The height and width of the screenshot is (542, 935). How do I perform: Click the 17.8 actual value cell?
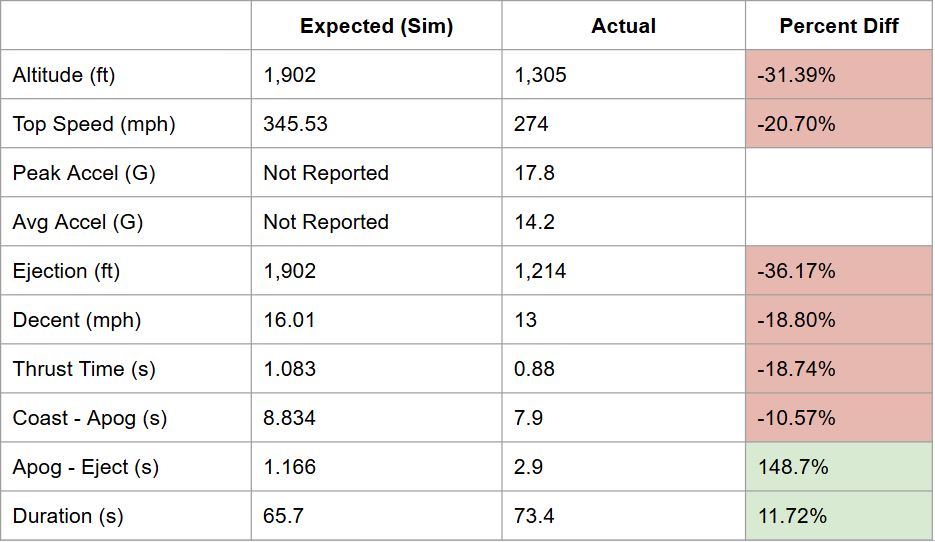(x=623, y=172)
